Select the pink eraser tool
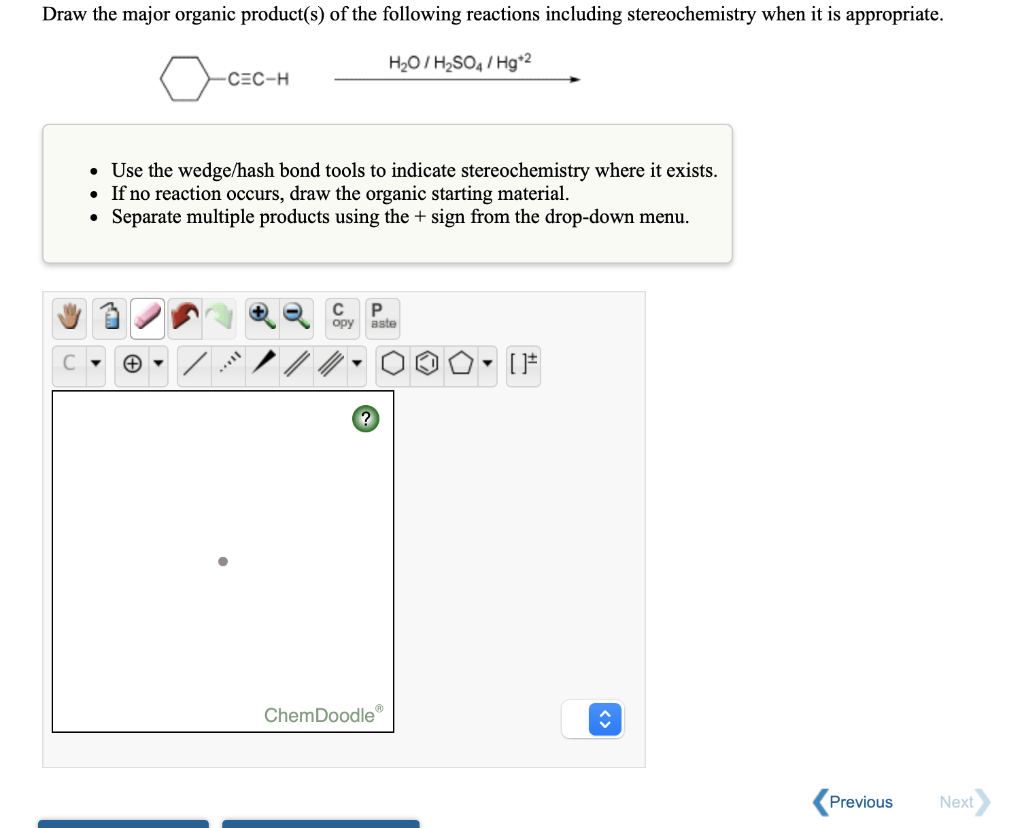Viewport: 1024px width, 828px height. point(148,318)
